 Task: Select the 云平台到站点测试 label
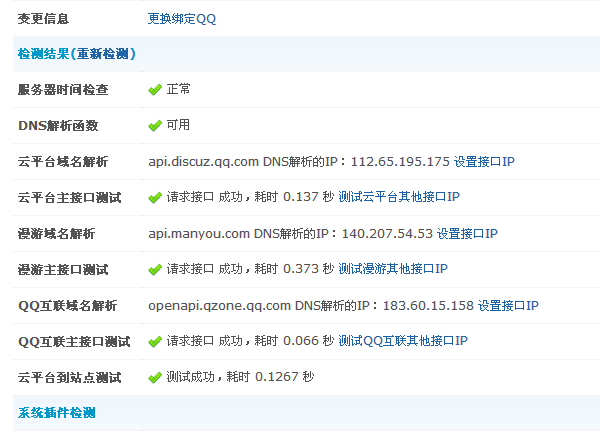(70, 377)
